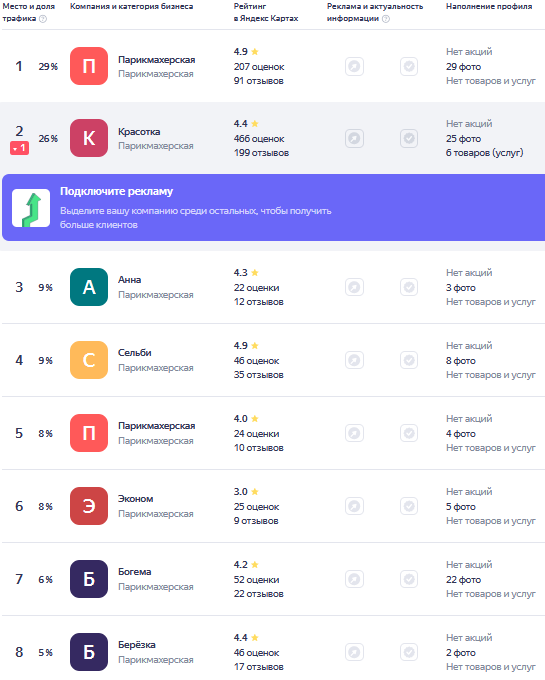The height and width of the screenshot is (680, 545).
Task: Open the Берёзка company name link
Action: (137, 644)
